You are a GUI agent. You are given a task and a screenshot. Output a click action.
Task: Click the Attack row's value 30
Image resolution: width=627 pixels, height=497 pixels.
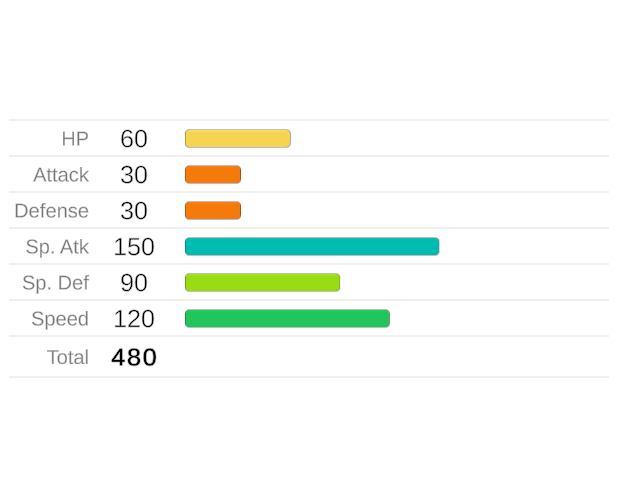click(x=134, y=175)
